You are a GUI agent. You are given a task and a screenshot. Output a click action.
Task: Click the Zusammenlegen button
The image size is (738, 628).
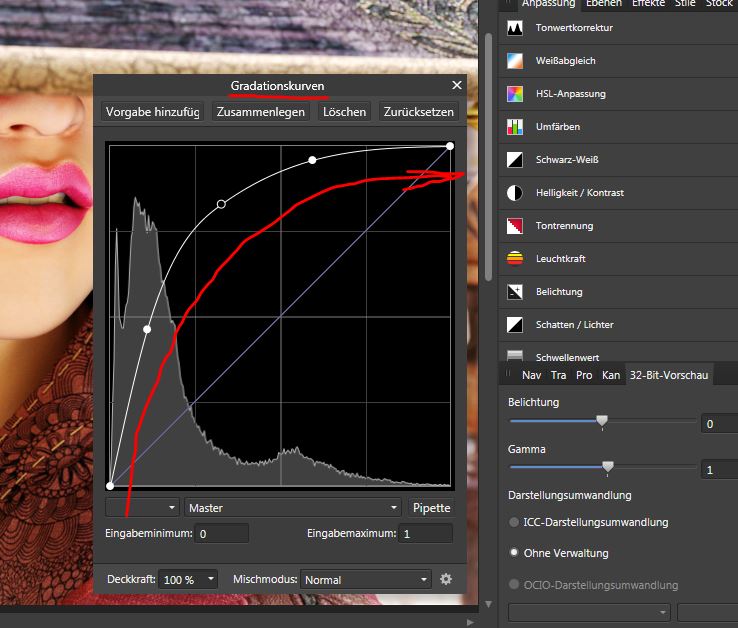pos(261,112)
